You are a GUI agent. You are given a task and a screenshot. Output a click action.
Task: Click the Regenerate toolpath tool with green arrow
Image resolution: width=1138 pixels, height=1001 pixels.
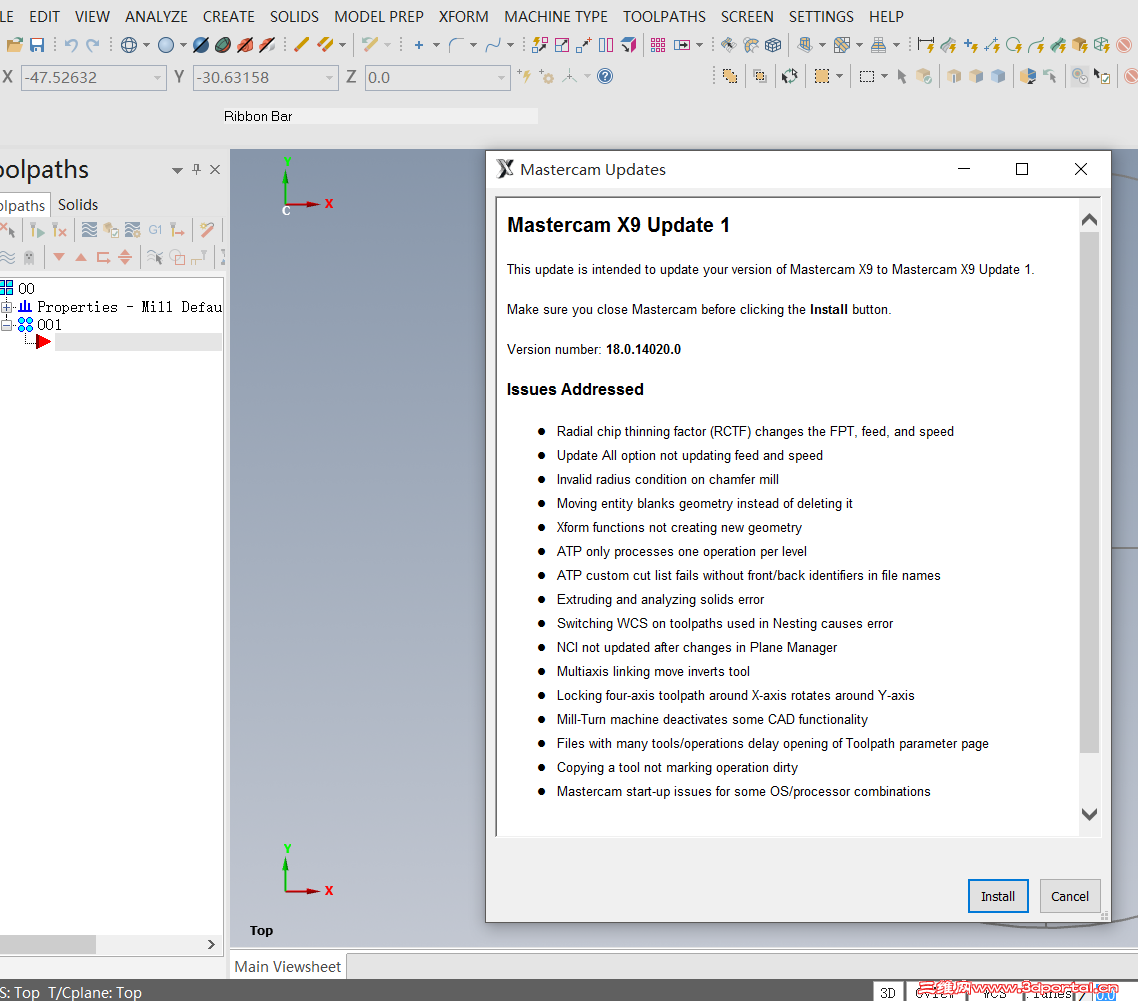pyautogui.click(x=37, y=230)
